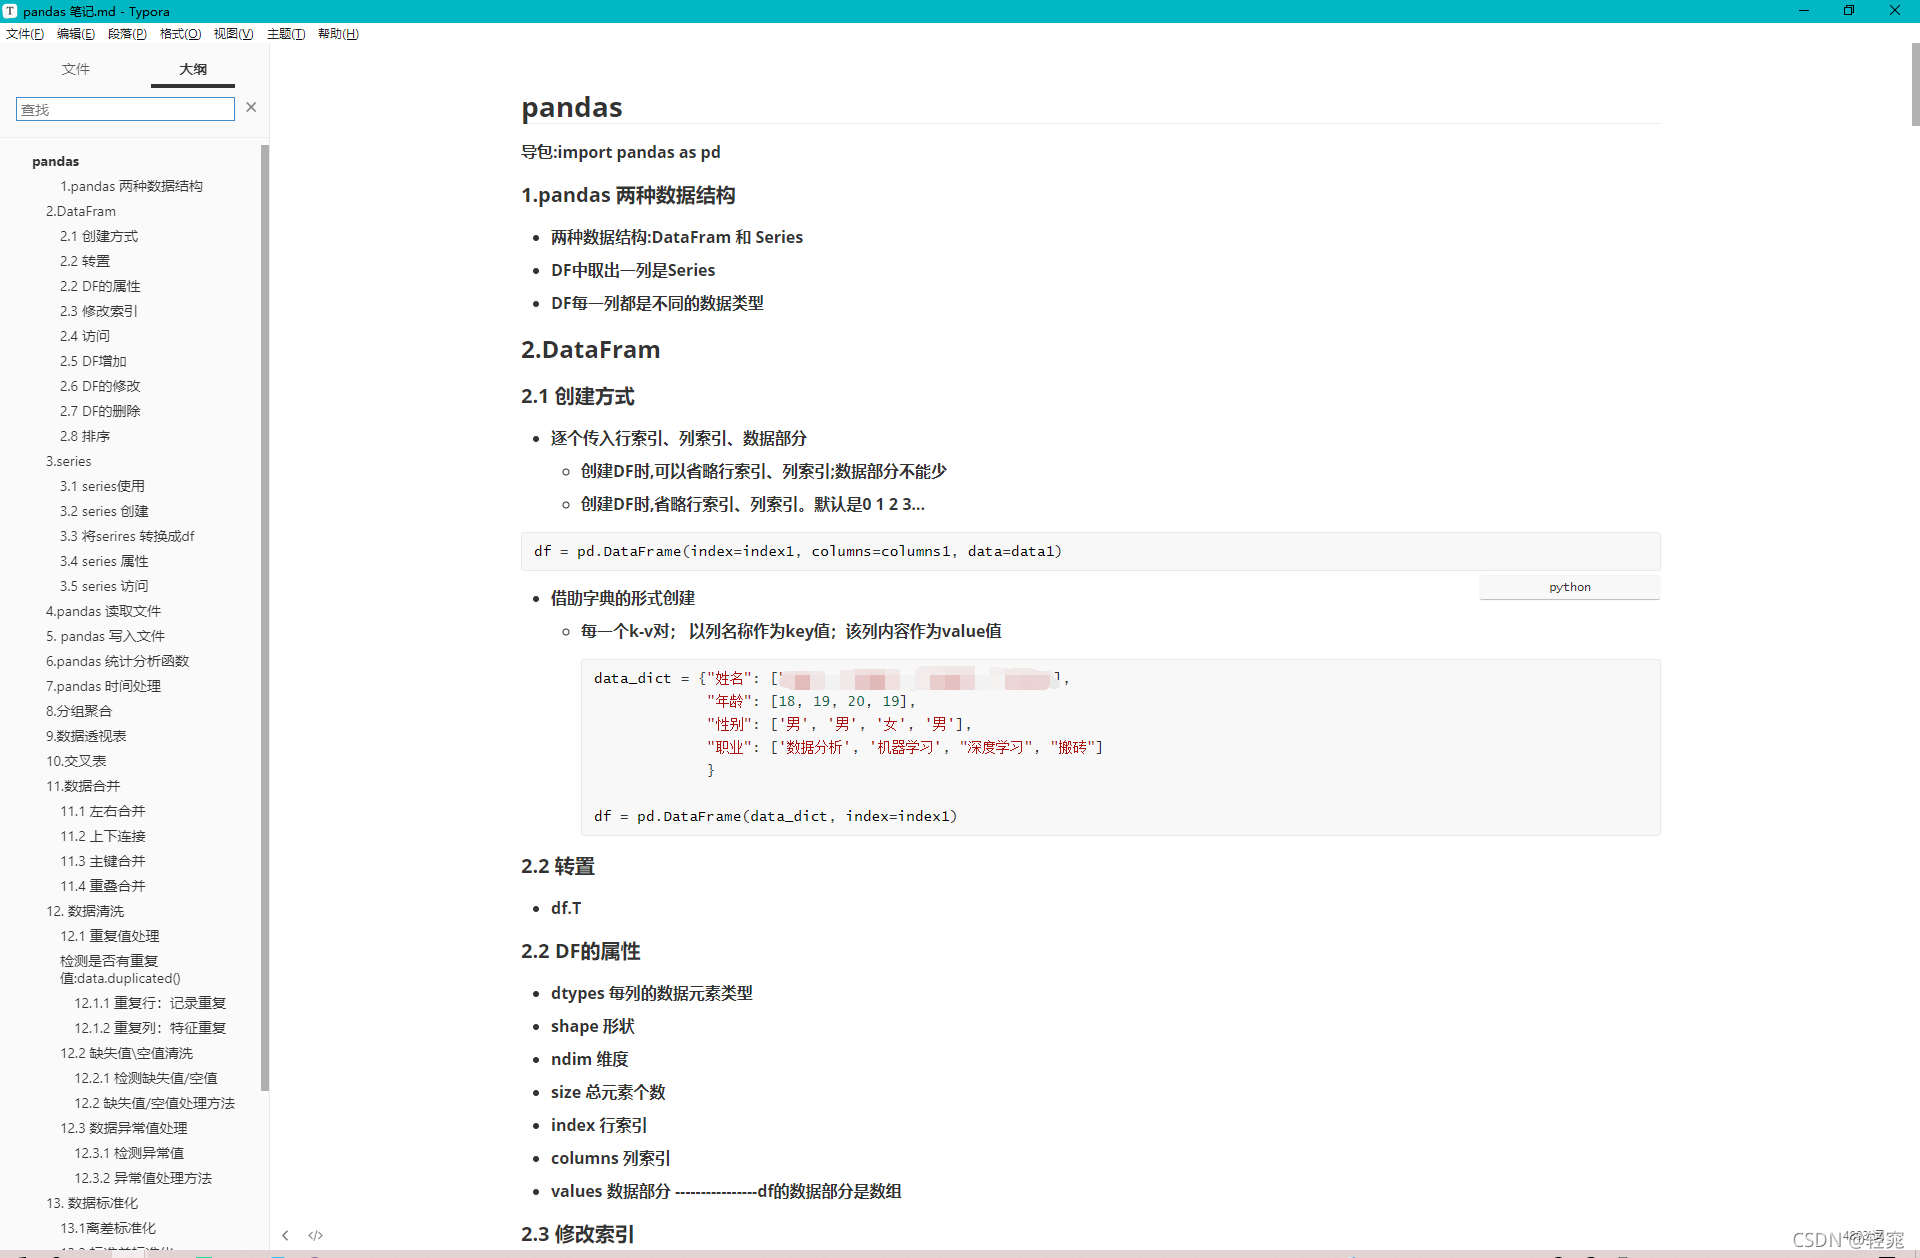Go to 12.2.1 检测缺失值/空值 entry

146,1078
